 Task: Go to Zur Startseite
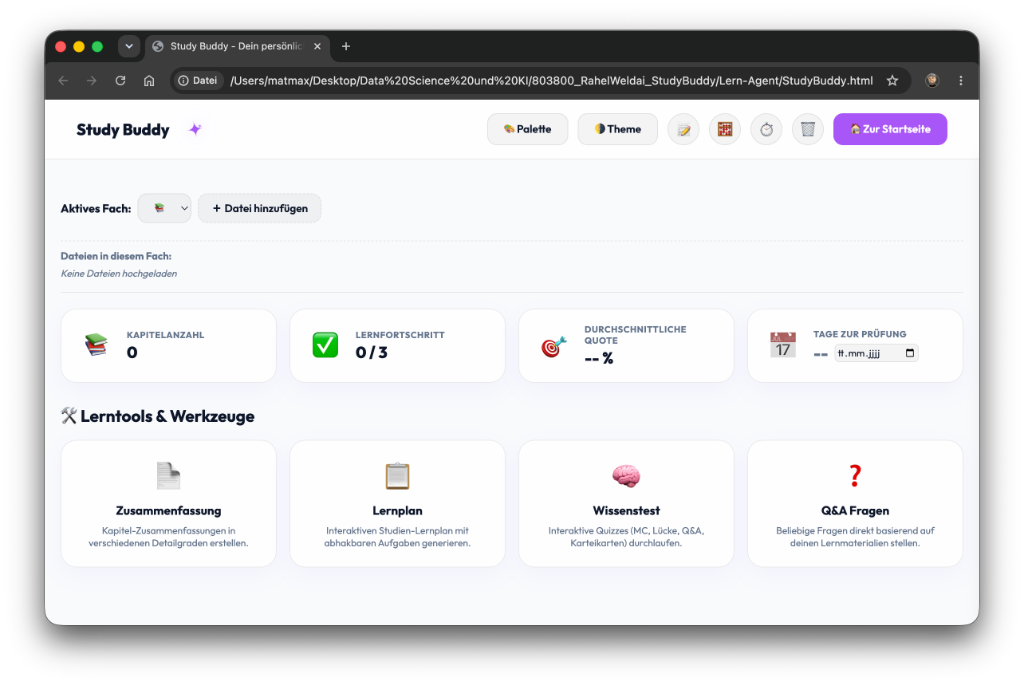coord(889,129)
